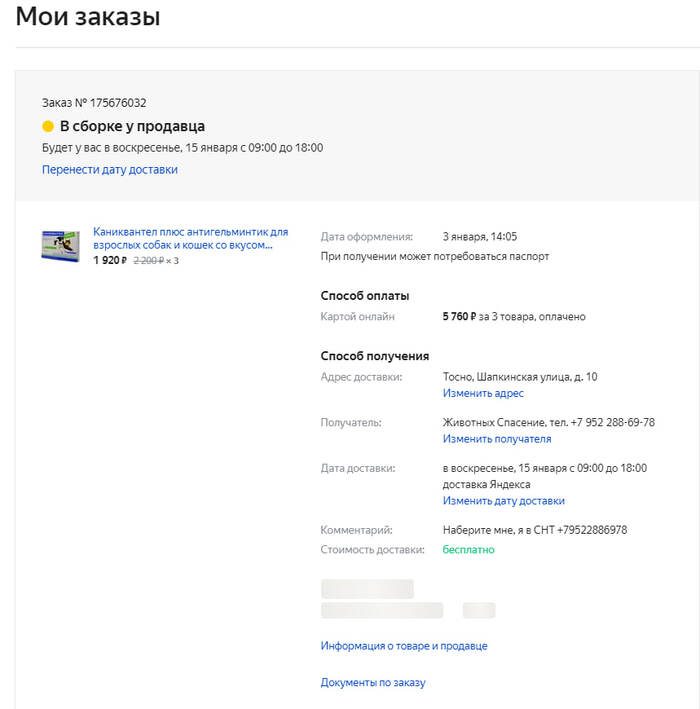
Task: Click the product price 1 920 ₽
Action: click(x=109, y=261)
